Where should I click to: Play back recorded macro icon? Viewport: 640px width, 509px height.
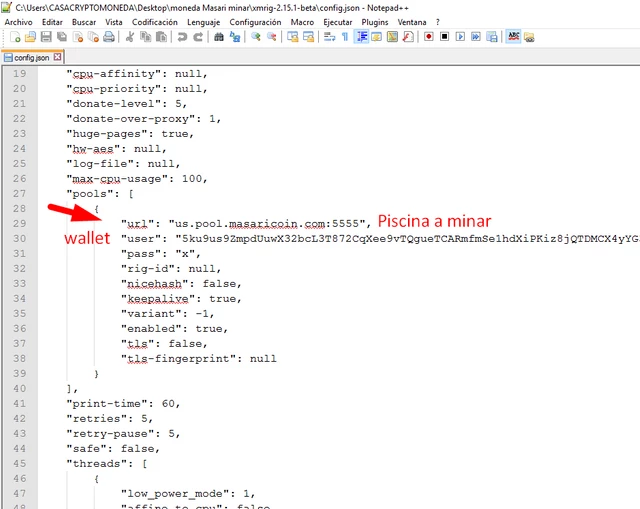click(x=460, y=37)
